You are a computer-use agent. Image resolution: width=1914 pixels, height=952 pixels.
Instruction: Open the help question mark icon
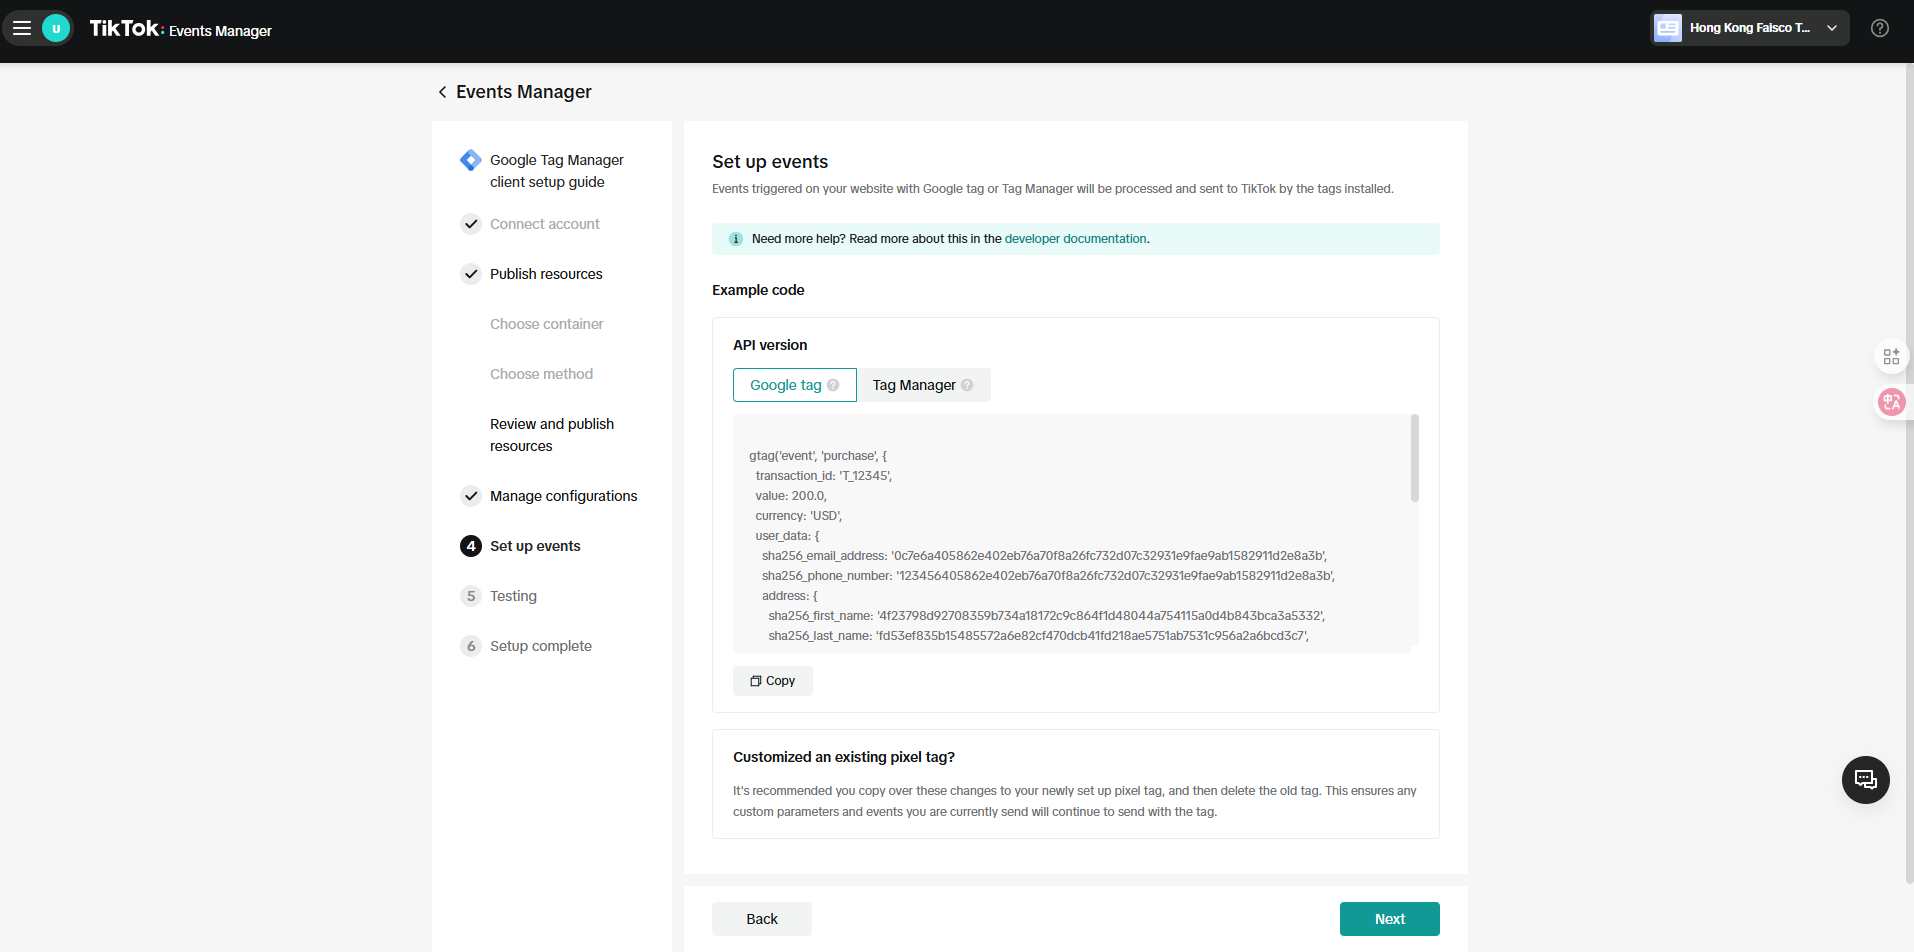(1880, 28)
